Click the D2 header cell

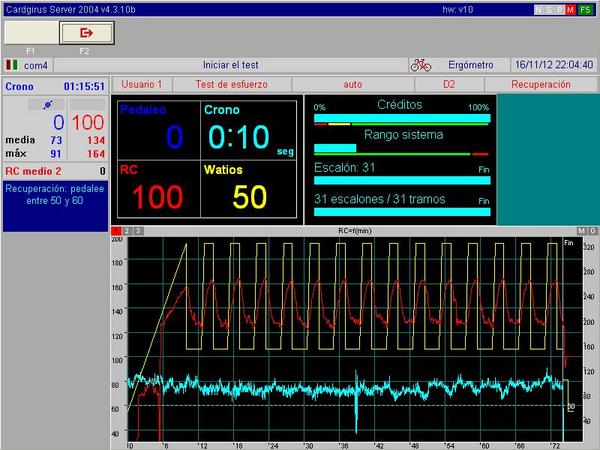tap(449, 85)
